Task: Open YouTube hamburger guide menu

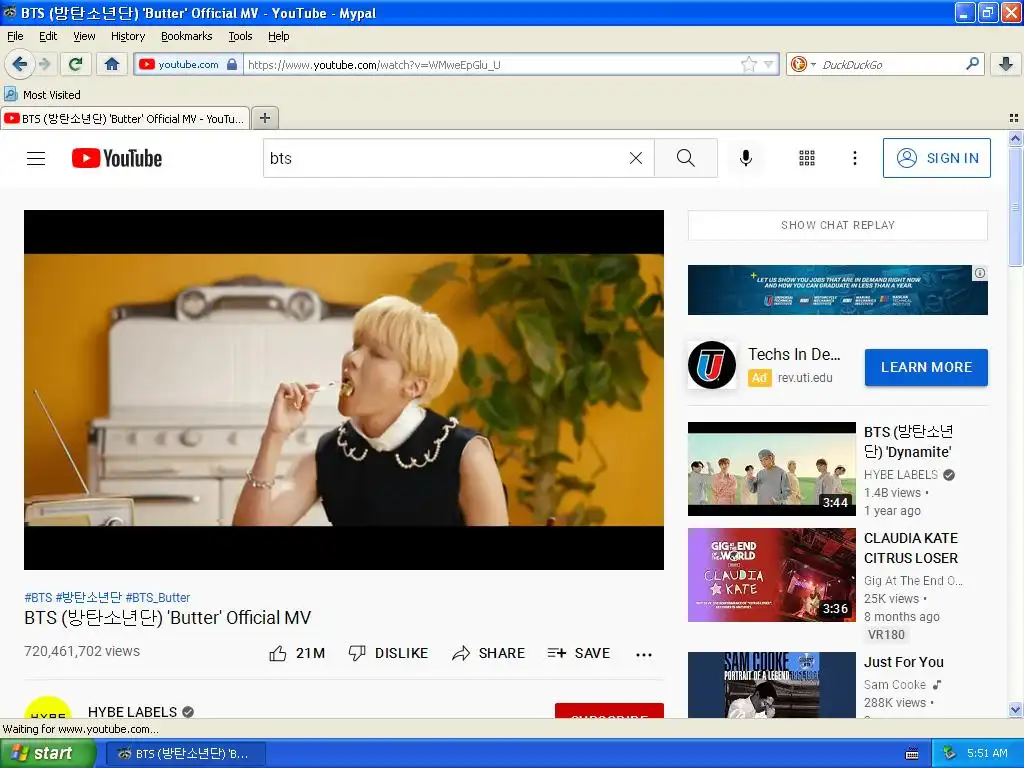Action: pos(36,158)
